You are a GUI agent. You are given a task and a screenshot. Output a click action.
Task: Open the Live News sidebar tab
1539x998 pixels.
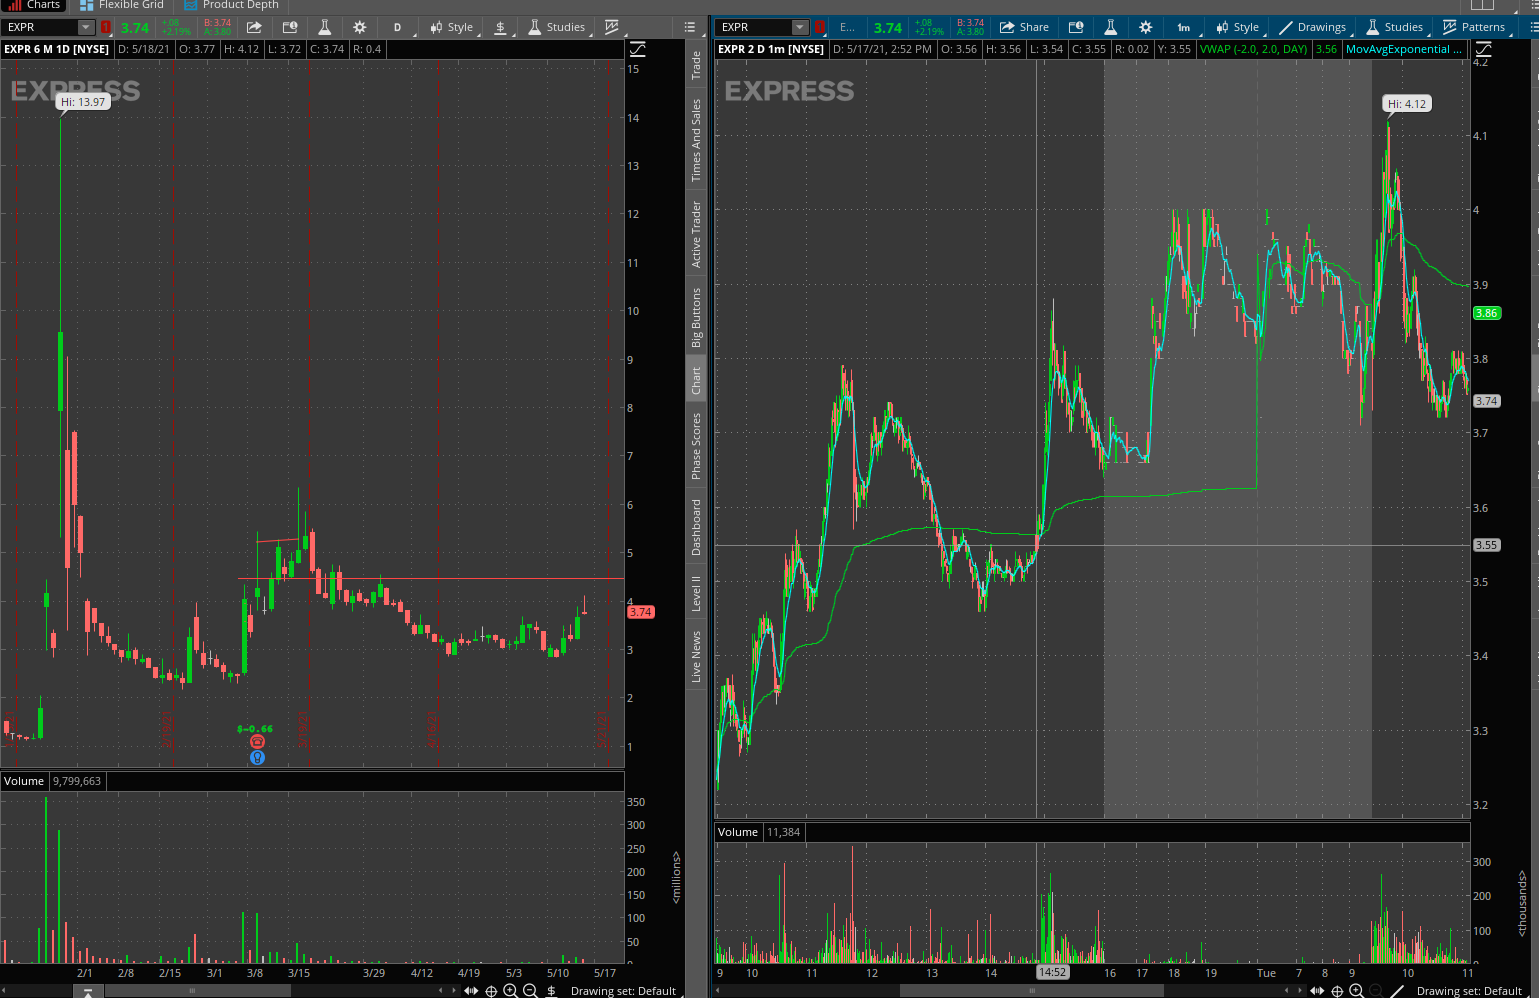tap(696, 657)
